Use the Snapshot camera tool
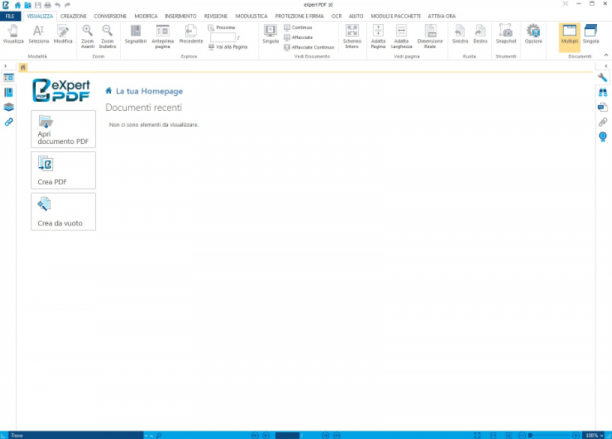This screenshot has width=612, height=439. 506,34
